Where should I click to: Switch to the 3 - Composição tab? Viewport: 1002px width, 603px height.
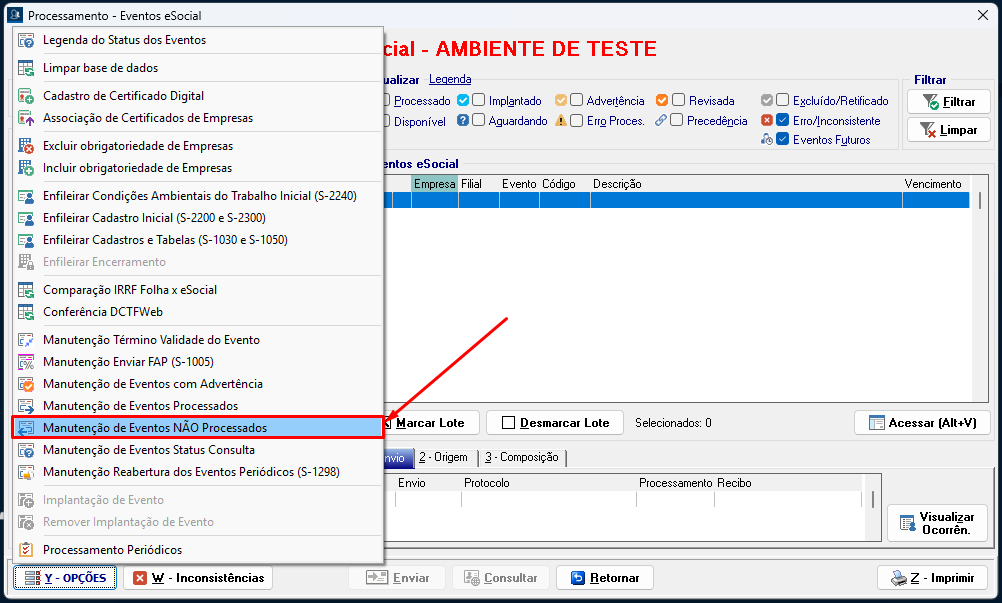[x=523, y=457]
